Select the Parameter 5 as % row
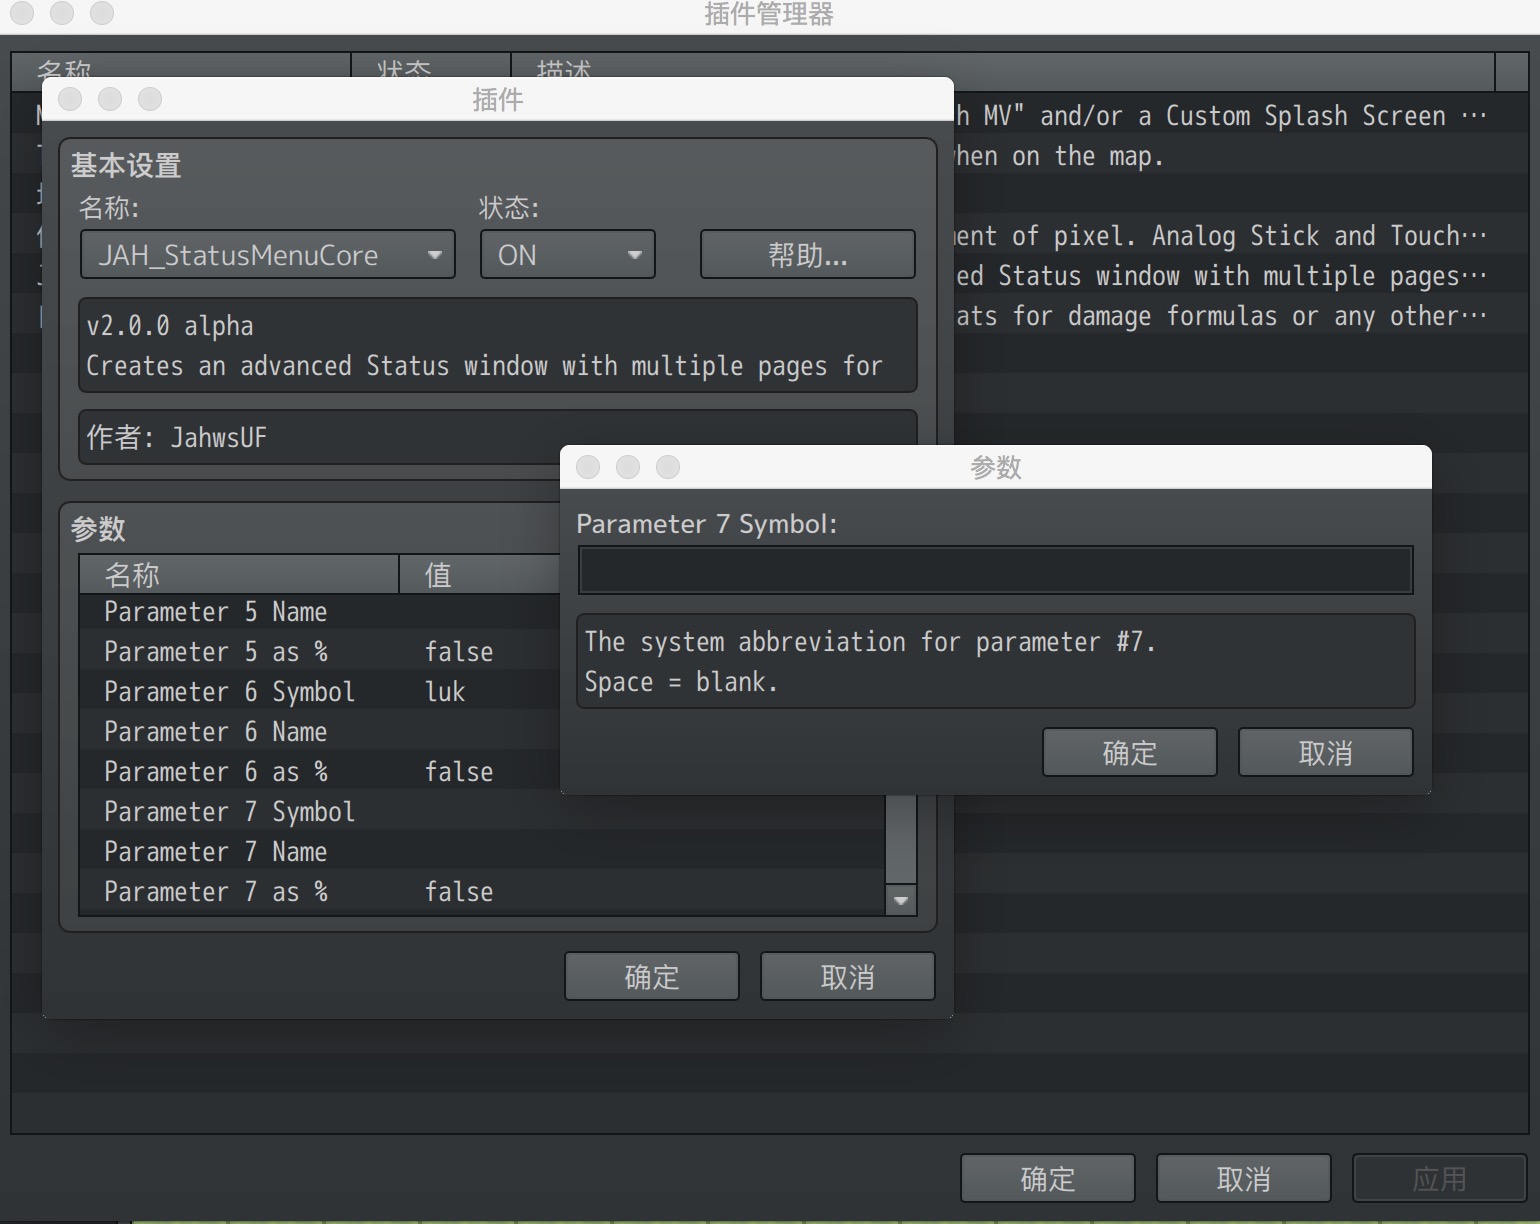The image size is (1540, 1224). tap(320, 652)
